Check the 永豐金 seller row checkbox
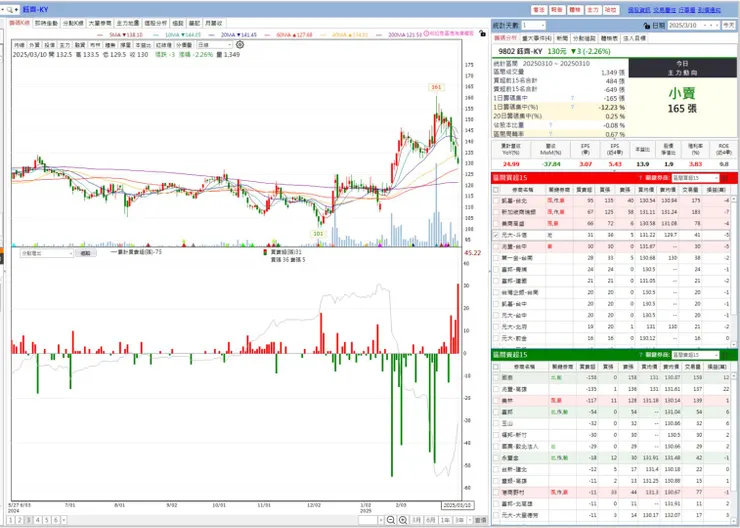 coord(496,458)
